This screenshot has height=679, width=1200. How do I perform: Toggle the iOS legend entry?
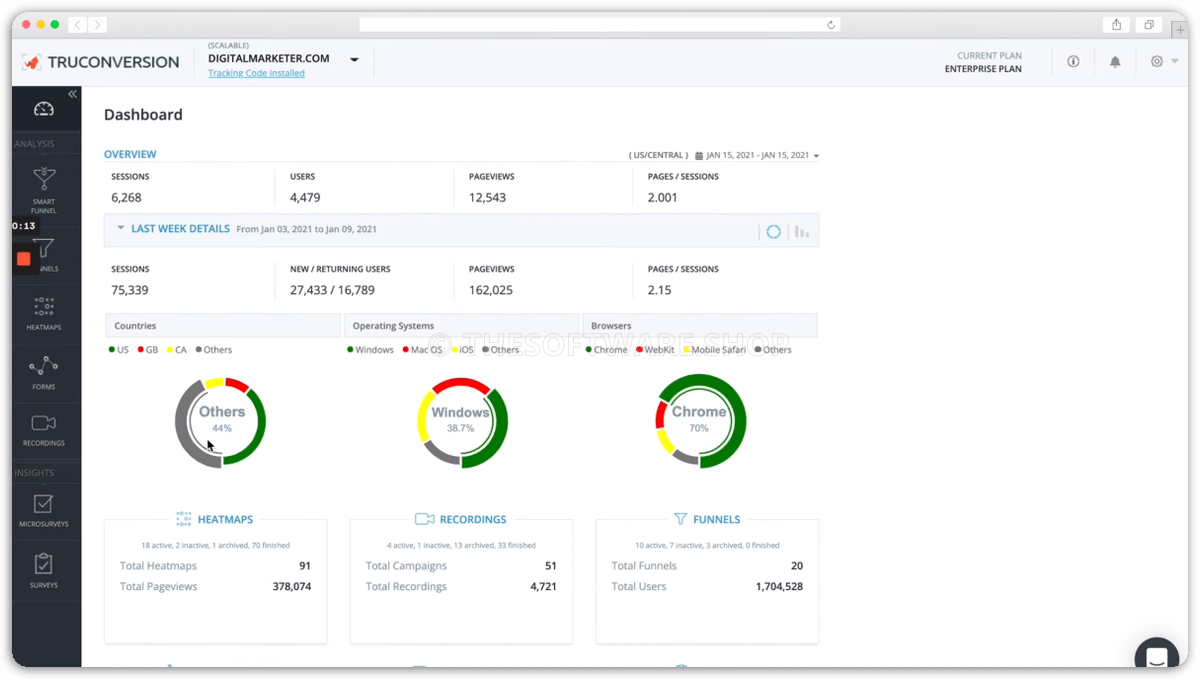pyautogui.click(x=462, y=350)
